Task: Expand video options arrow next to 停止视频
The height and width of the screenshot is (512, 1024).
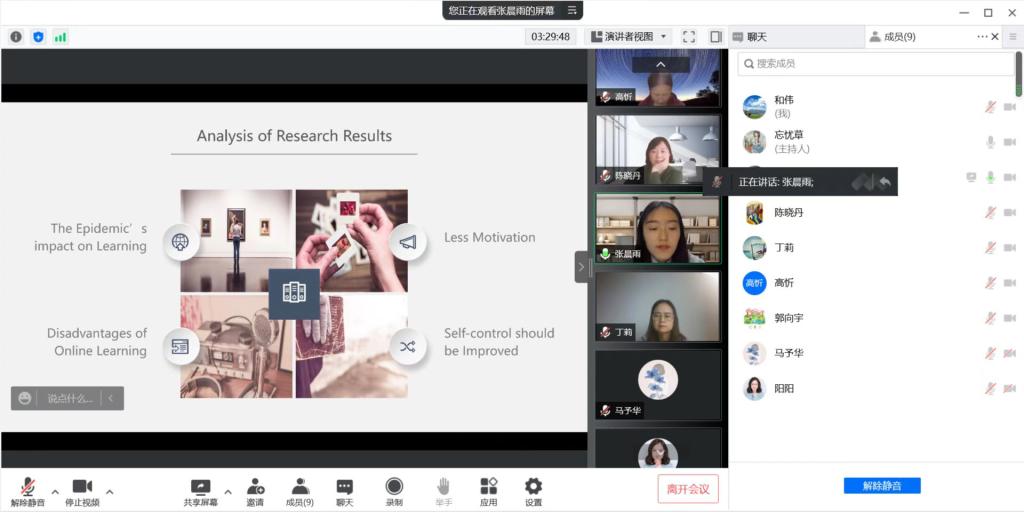Action: click(x=110, y=492)
